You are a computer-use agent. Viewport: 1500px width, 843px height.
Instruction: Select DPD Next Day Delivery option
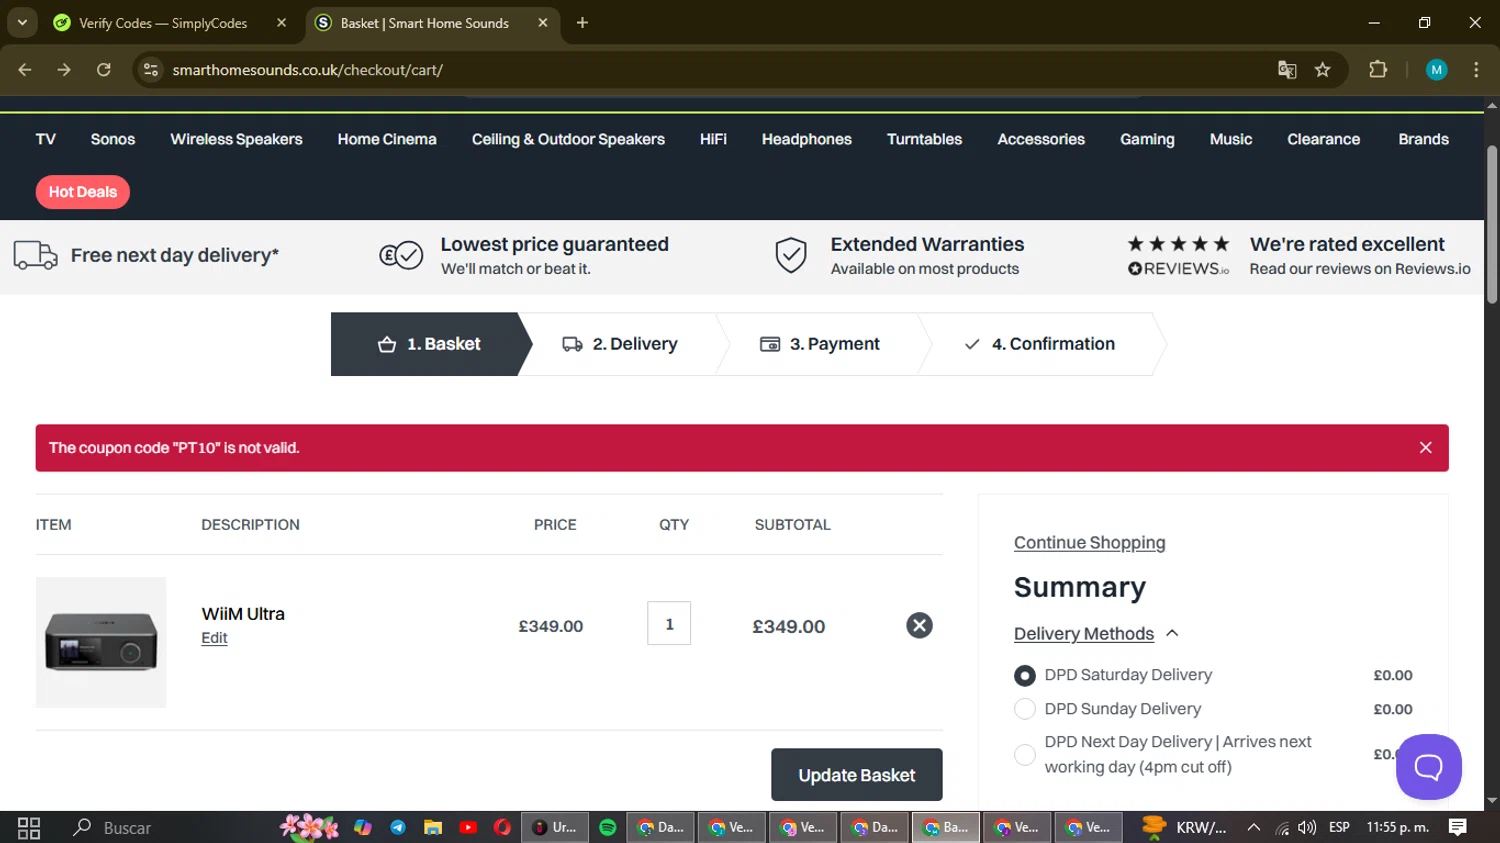coord(1025,755)
